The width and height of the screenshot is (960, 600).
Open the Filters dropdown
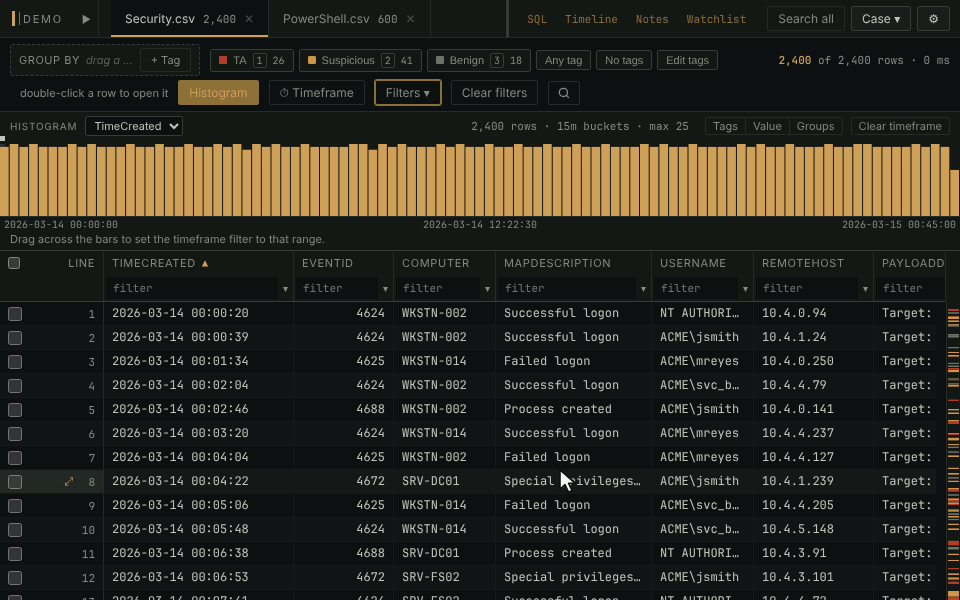click(408, 93)
